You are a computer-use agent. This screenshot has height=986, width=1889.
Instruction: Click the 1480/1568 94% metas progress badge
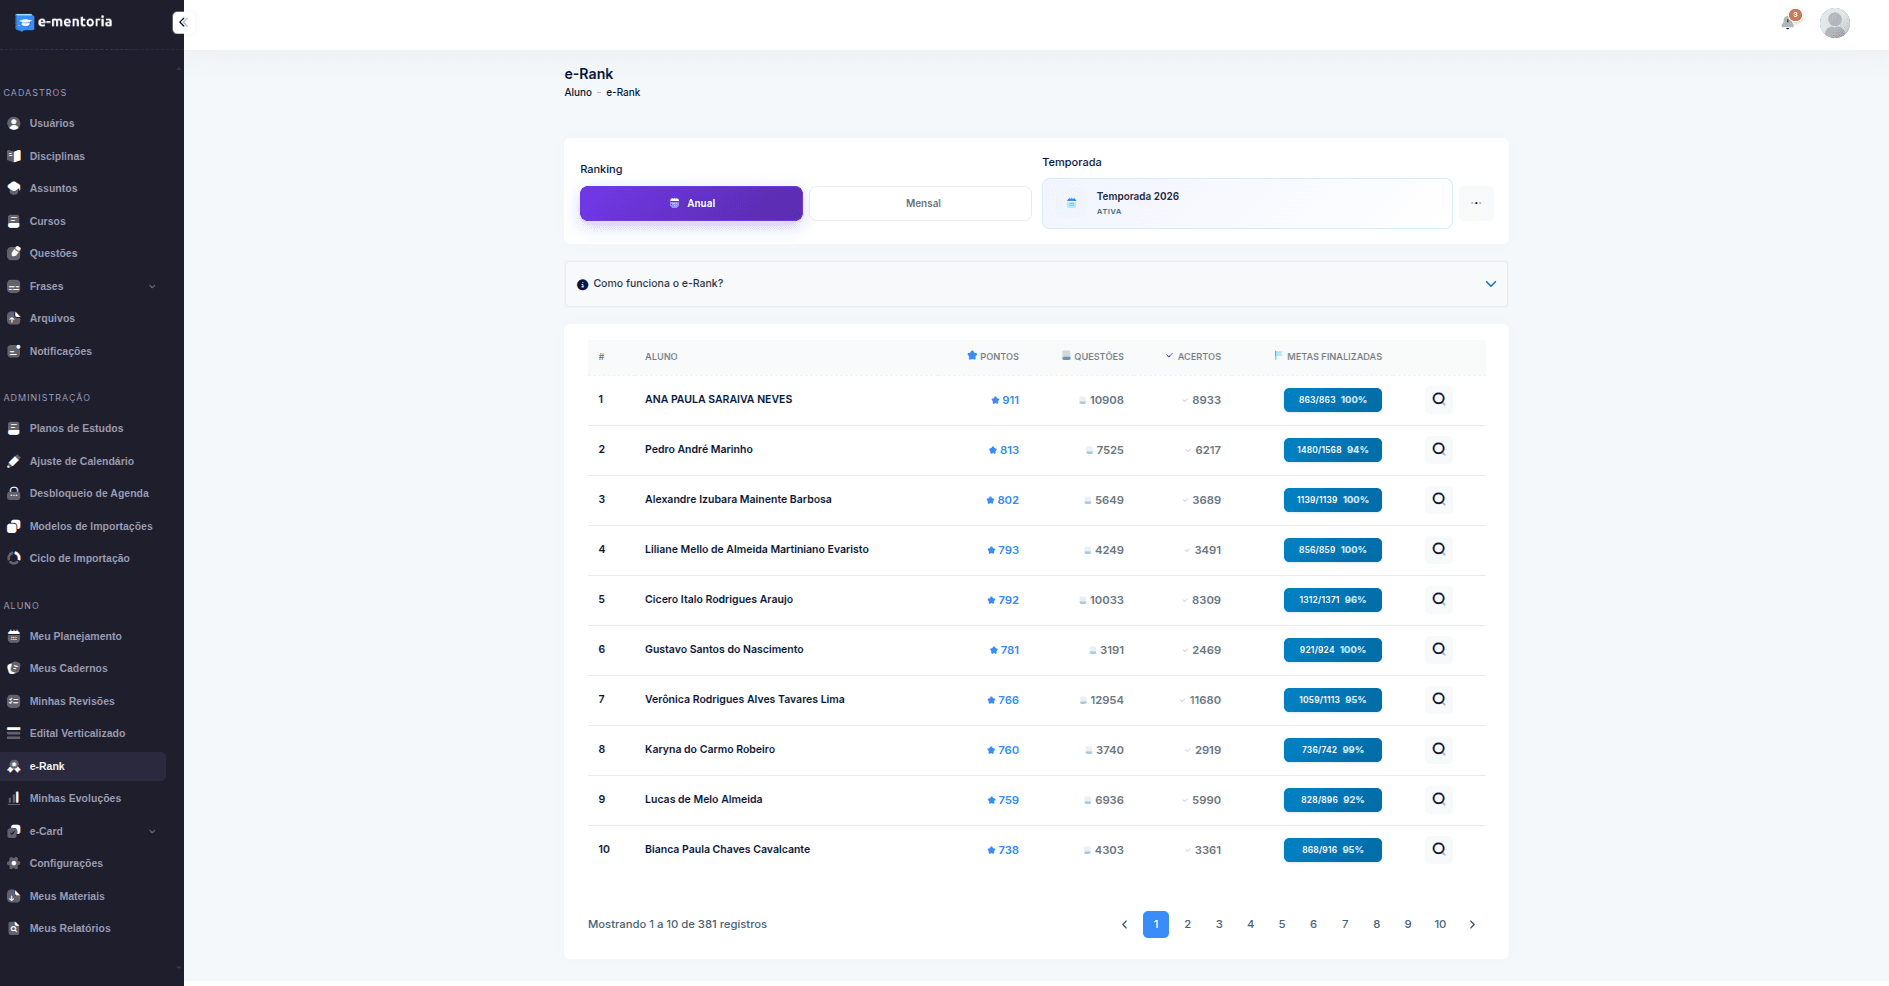coord(1333,450)
